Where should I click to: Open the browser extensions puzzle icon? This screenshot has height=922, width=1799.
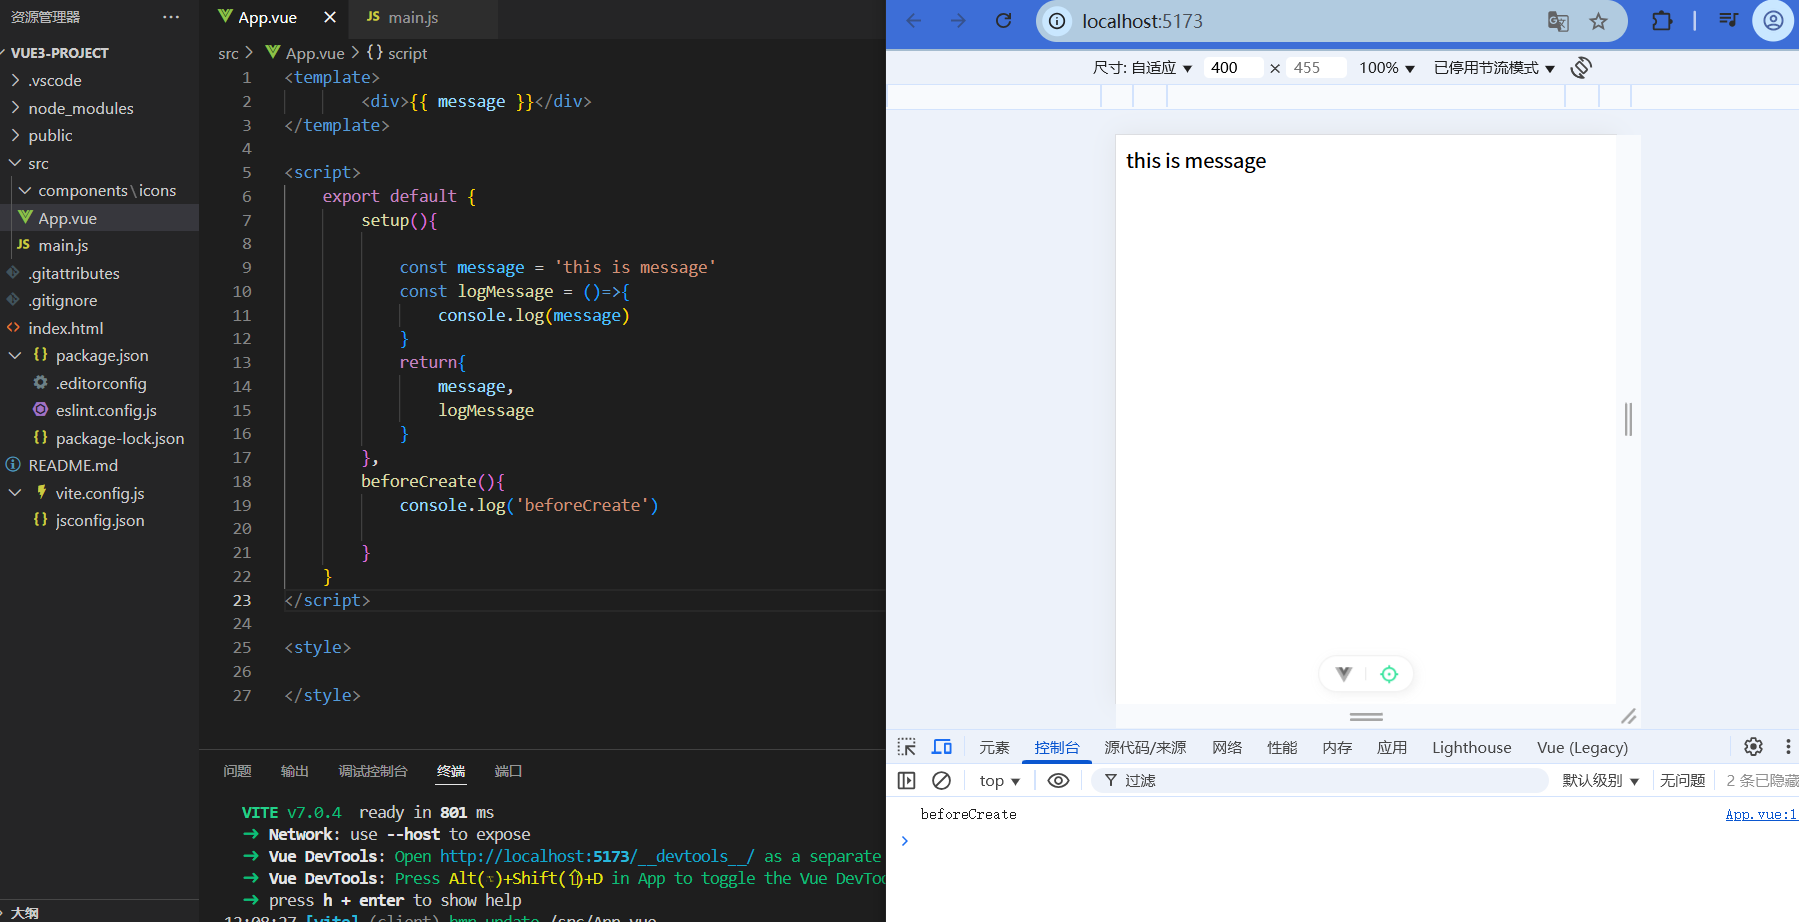pos(1661,20)
